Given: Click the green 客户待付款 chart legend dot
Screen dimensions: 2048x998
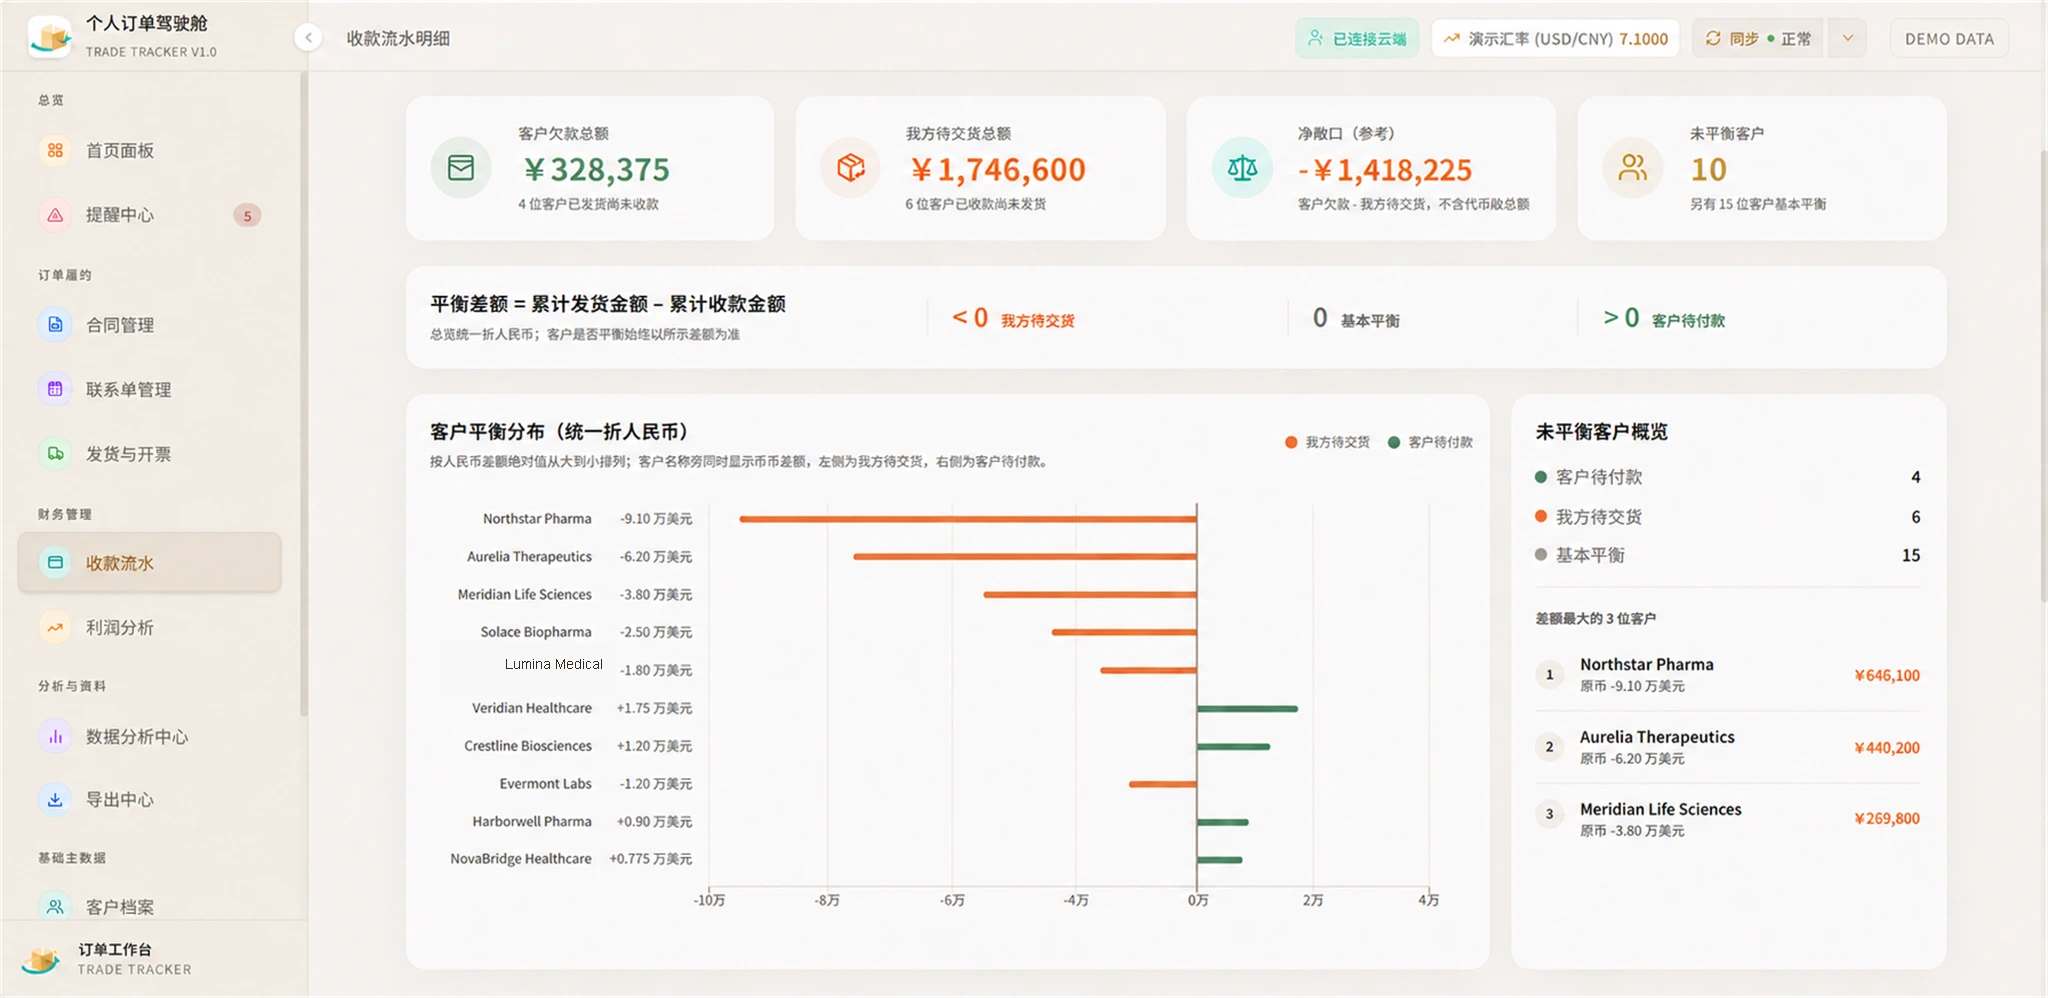Looking at the screenshot, I should 1394,442.
